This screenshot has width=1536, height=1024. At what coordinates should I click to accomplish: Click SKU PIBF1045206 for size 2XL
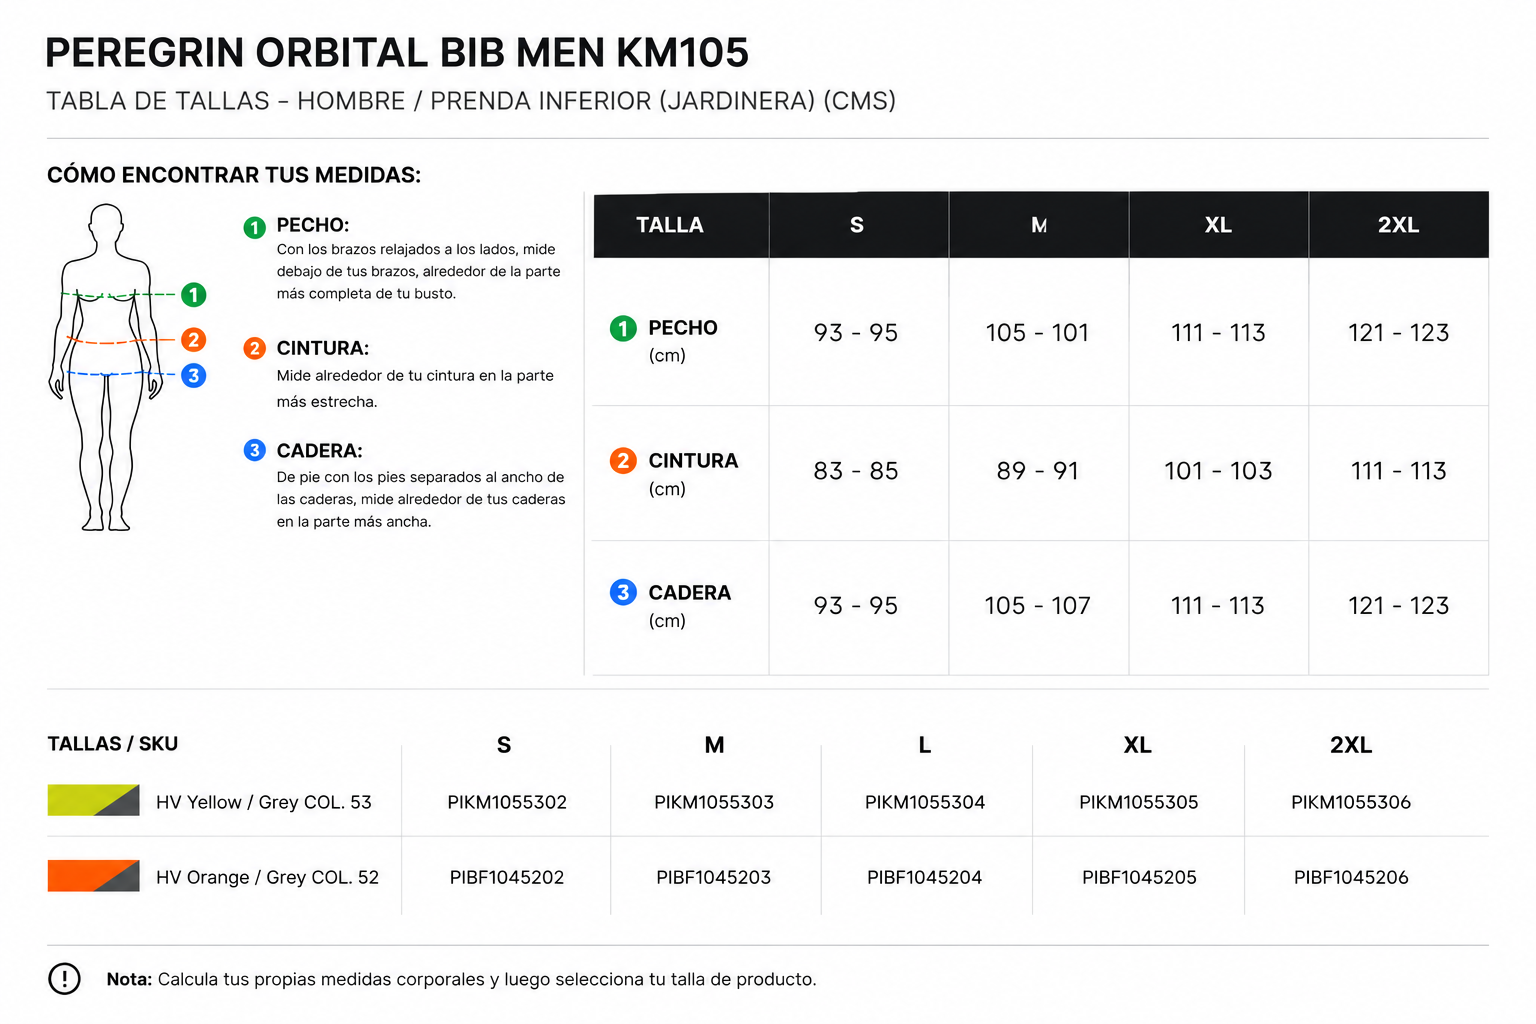point(1351,877)
